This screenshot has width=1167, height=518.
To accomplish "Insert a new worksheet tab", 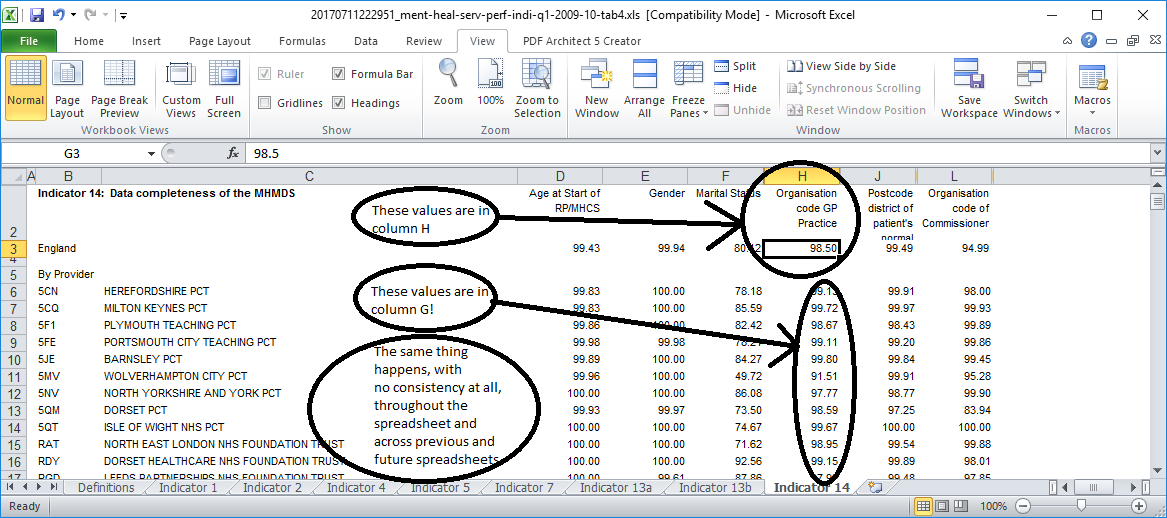I will click(x=876, y=488).
